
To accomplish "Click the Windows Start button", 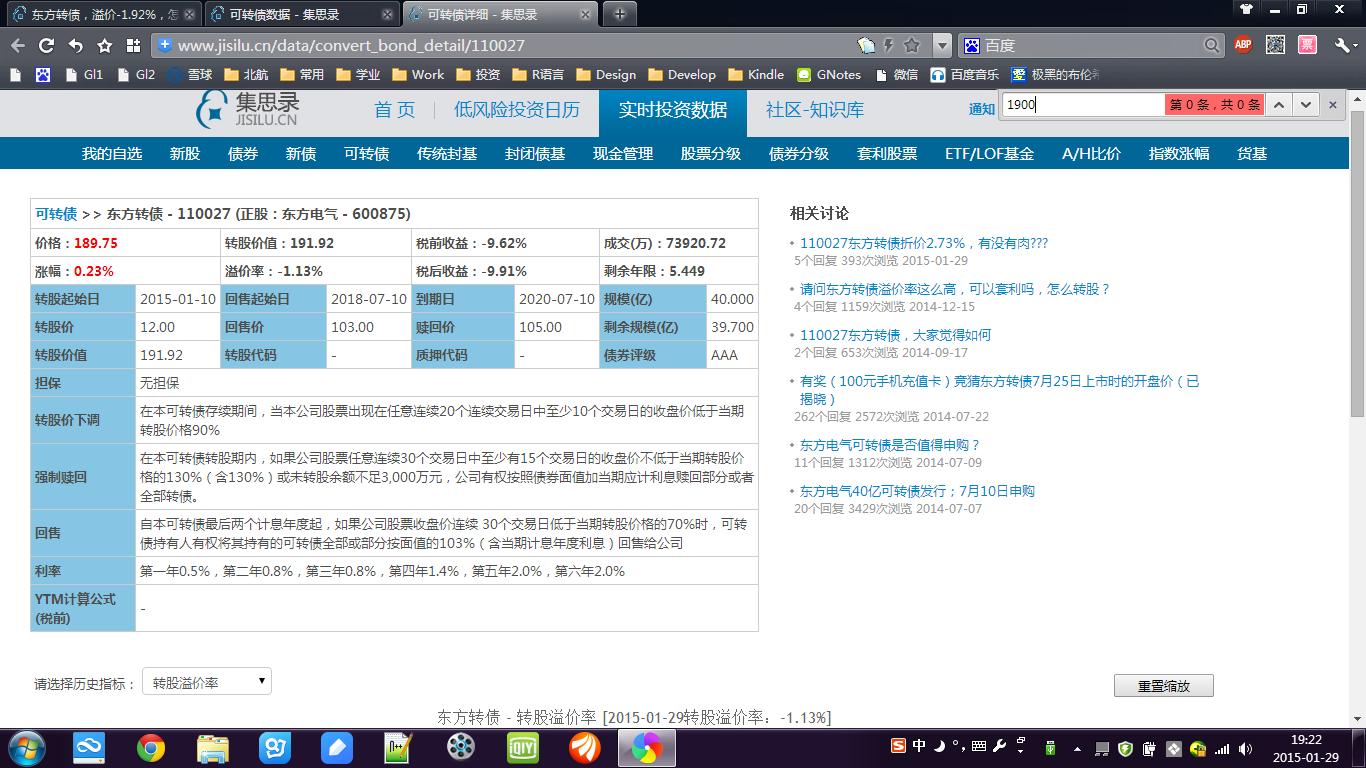I will coord(27,748).
